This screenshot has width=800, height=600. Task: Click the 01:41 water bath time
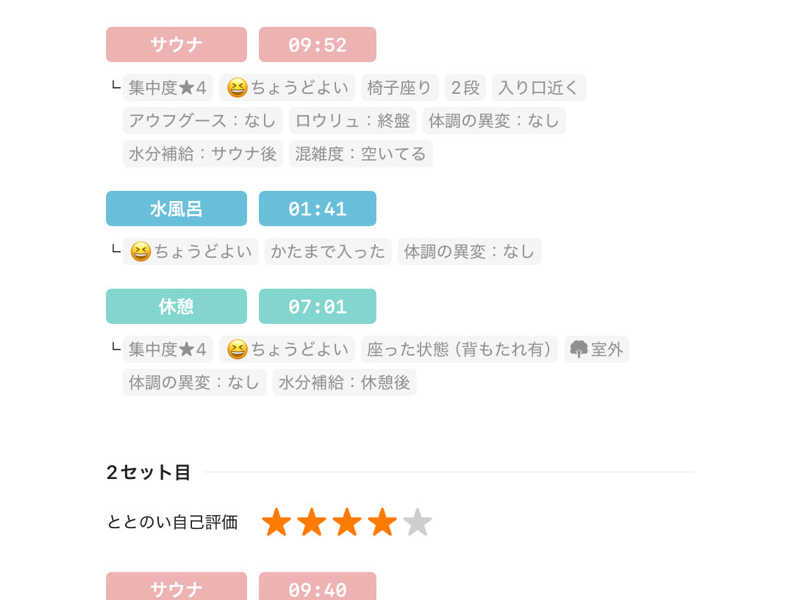pos(317,209)
